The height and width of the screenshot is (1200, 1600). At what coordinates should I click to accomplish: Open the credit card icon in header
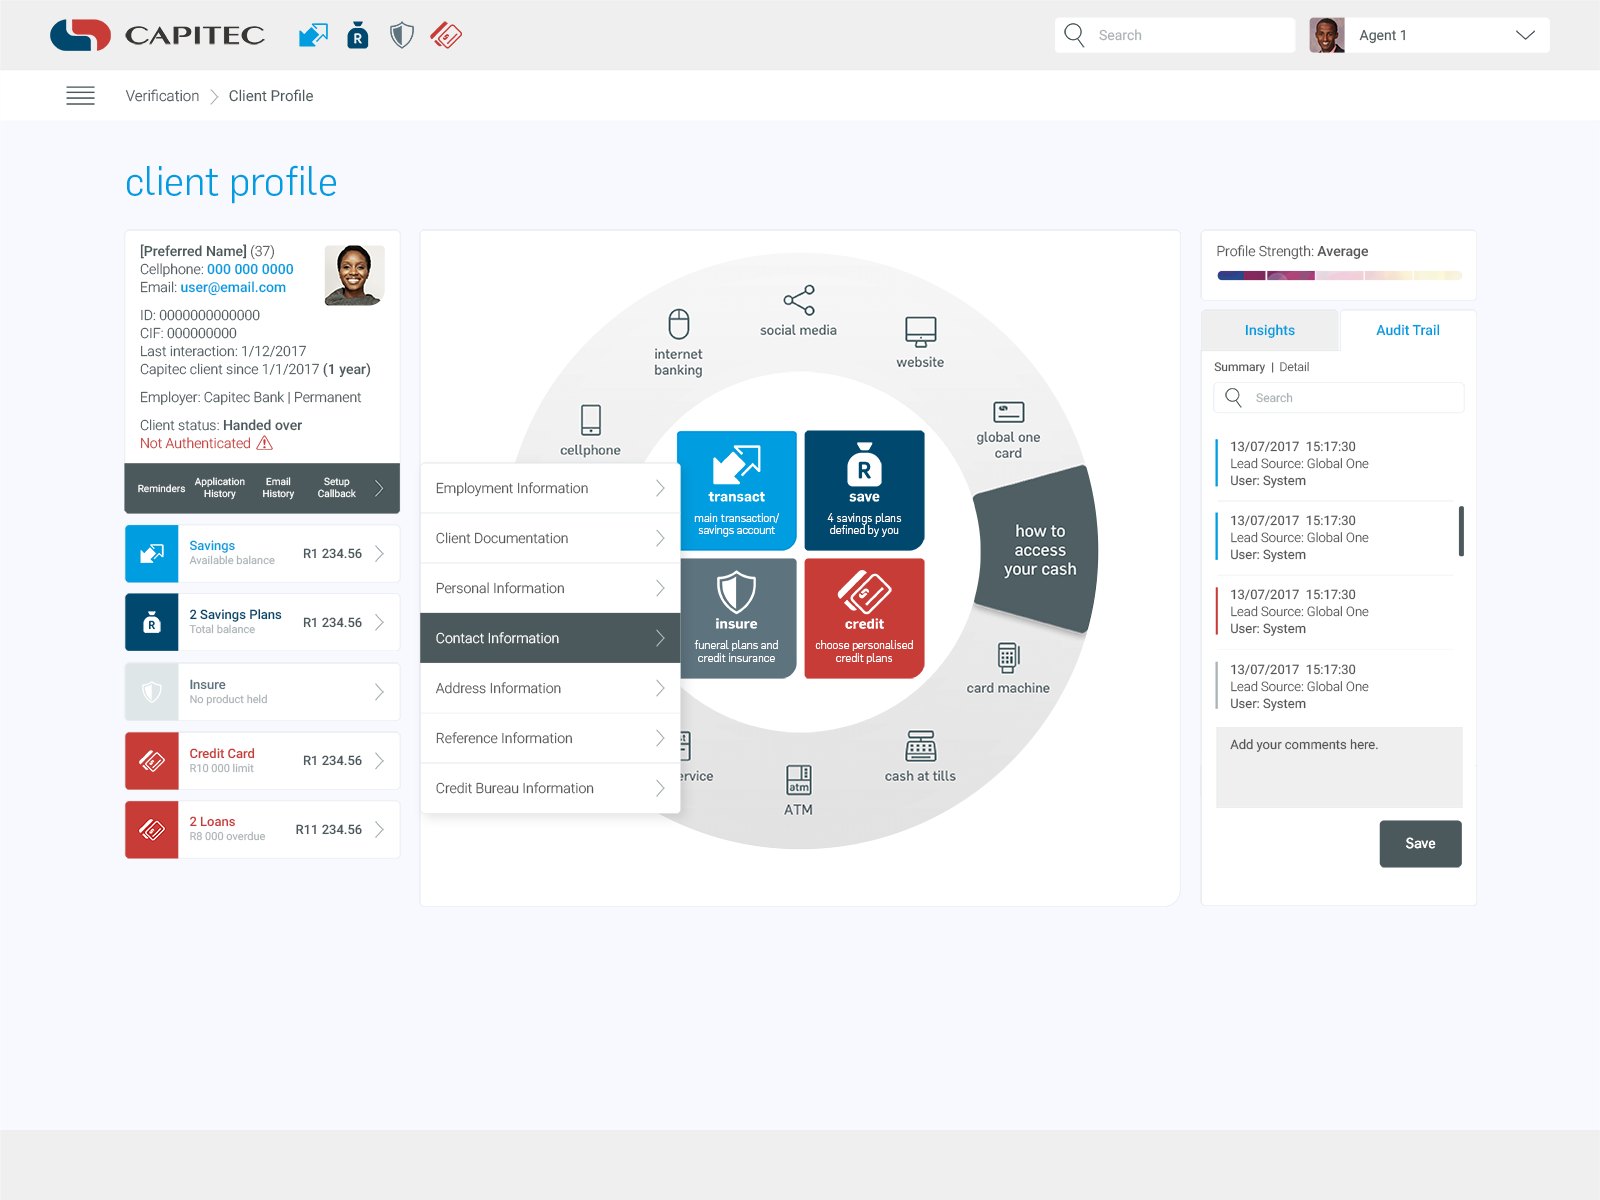click(x=446, y=36)
